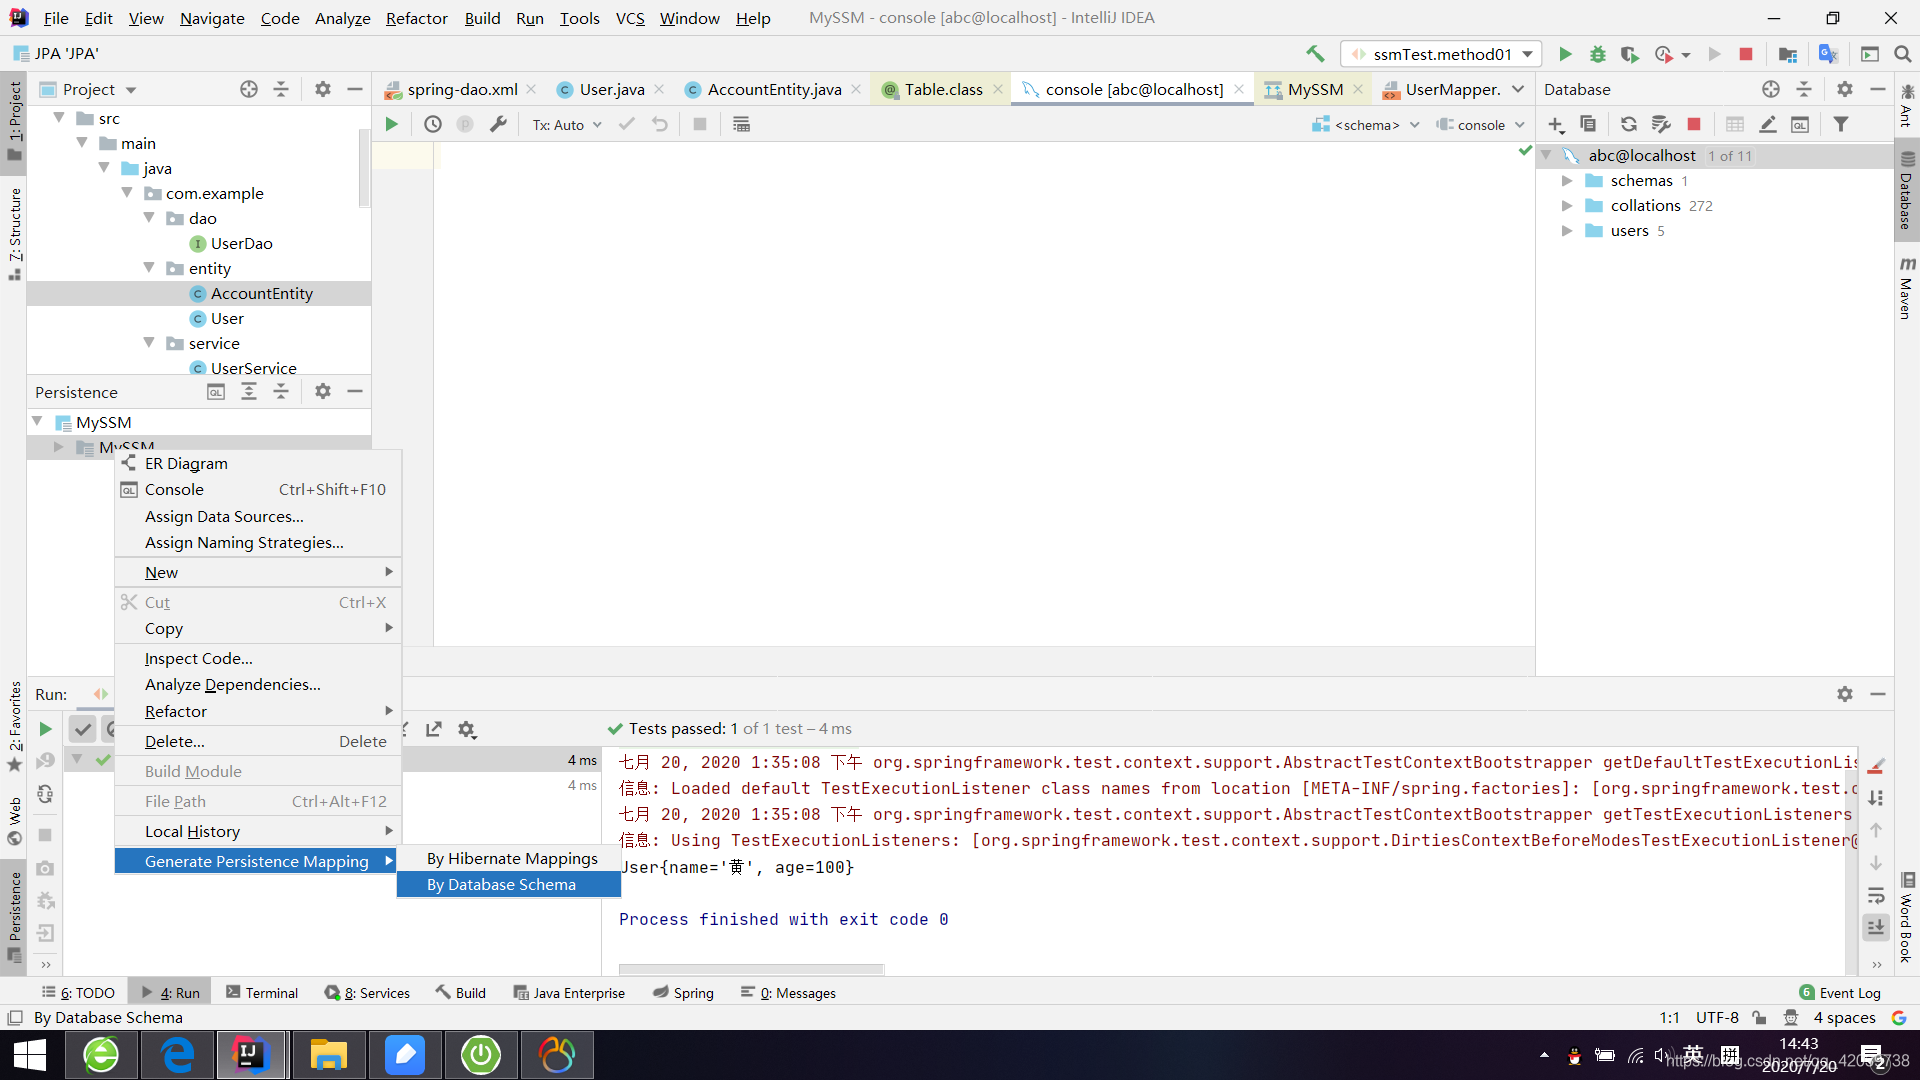The width and height of the screenshot is (1920, 1080).
Task: Click the Build project hammer icon
Action: pos(1315,54)
